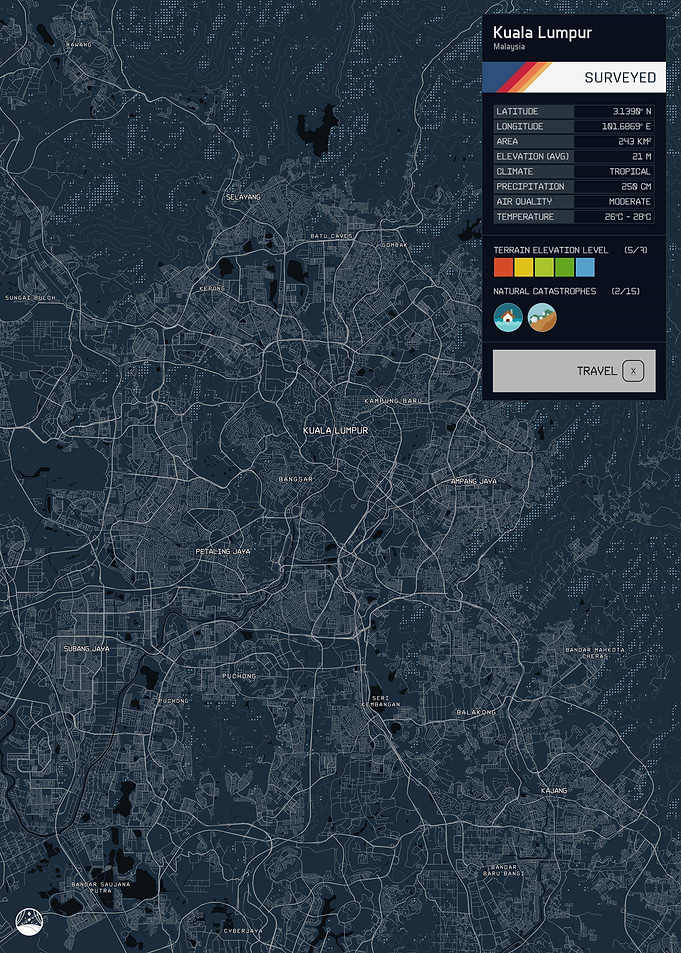681x953 pixels.
Task: Click the CYBERJAYA map label
Action: [243, 931]
